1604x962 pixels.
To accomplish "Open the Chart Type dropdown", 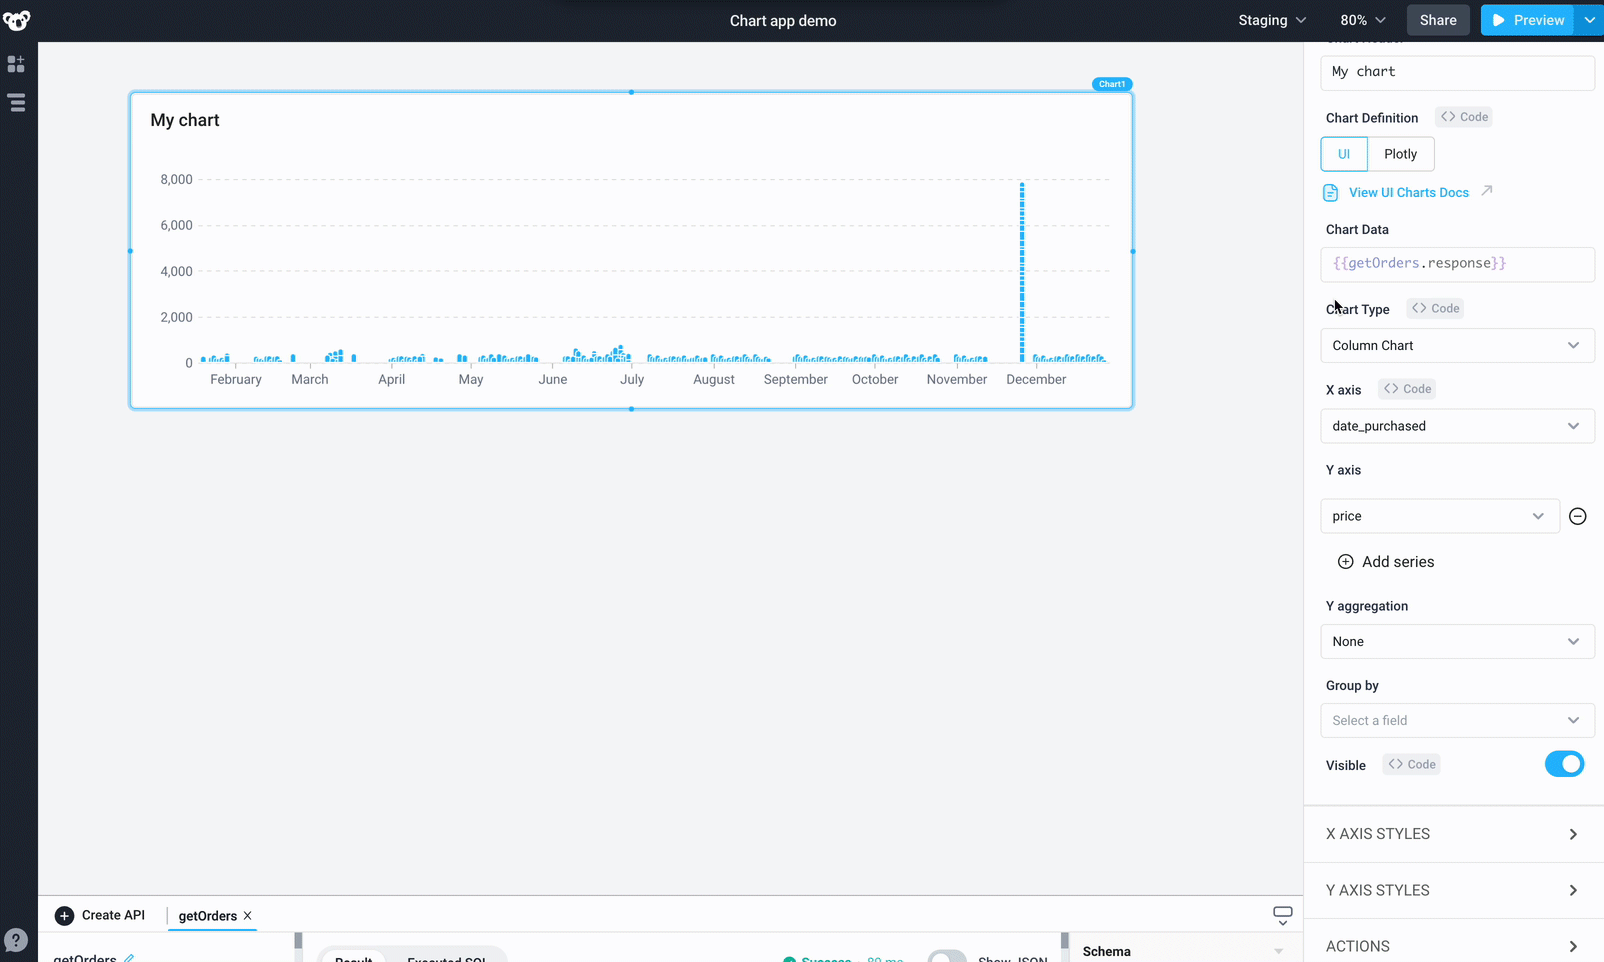I will coord(1456,345).
